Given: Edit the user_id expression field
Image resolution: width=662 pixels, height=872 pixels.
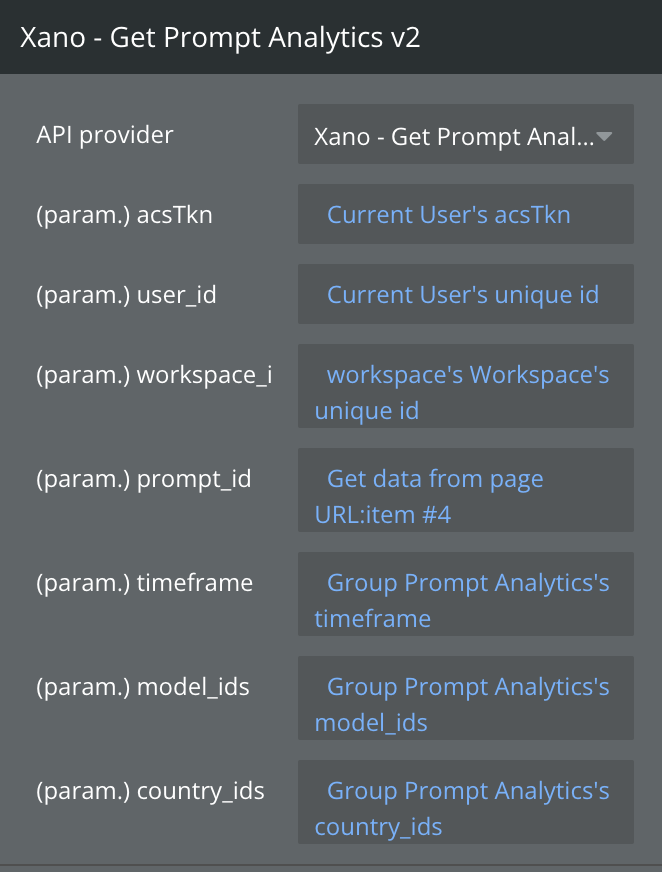Looking at the screenshot, I should tap(466, 294).
